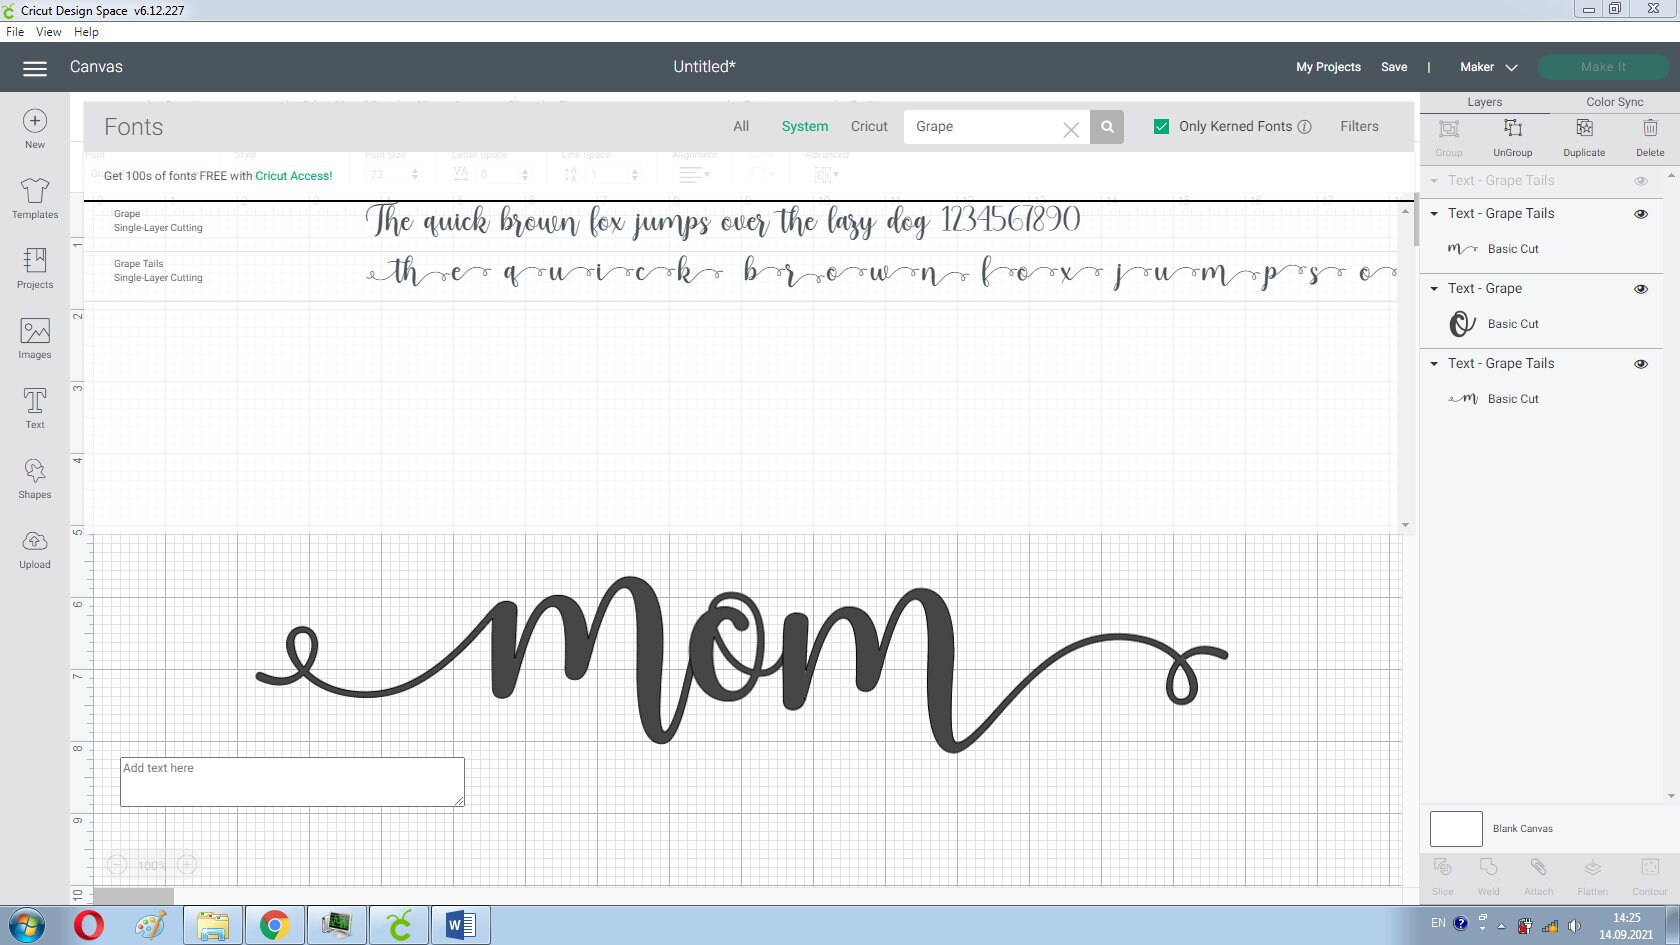This screenshot has width=1680, height=945.
Task: Switch to the Color Sync tab
Action: tap(1614, 102)
